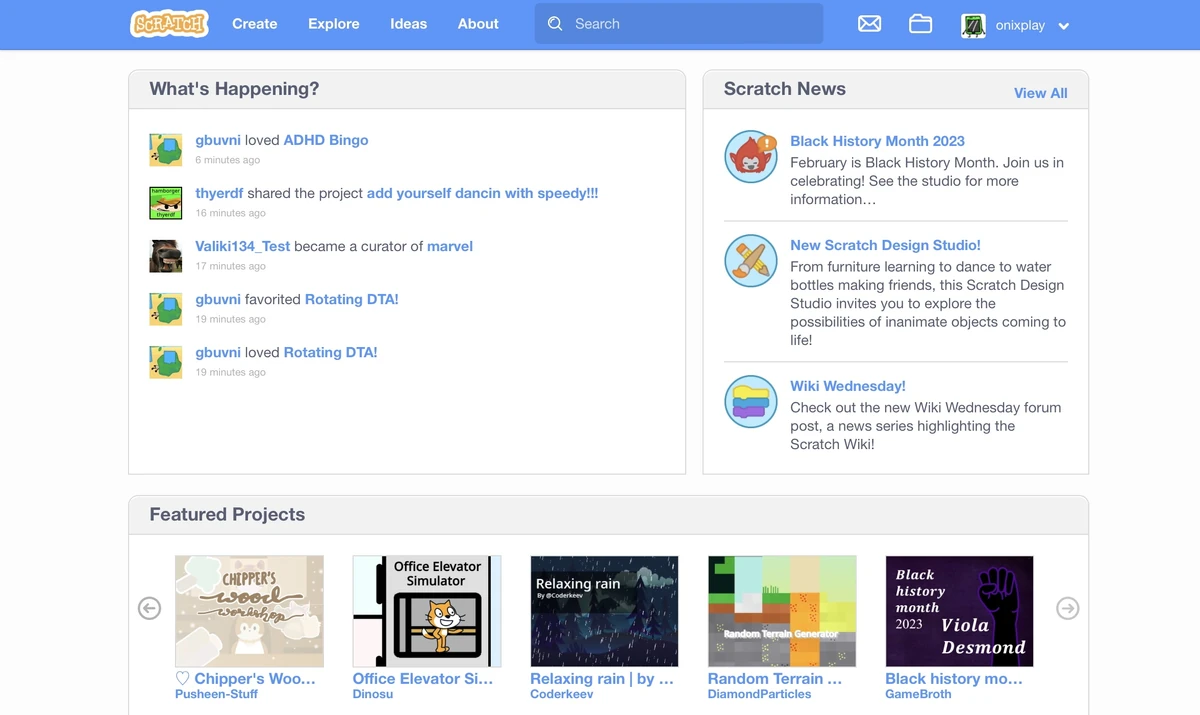
Task: Open the New Scratch Design Studio! link
Action: (885, 245)
